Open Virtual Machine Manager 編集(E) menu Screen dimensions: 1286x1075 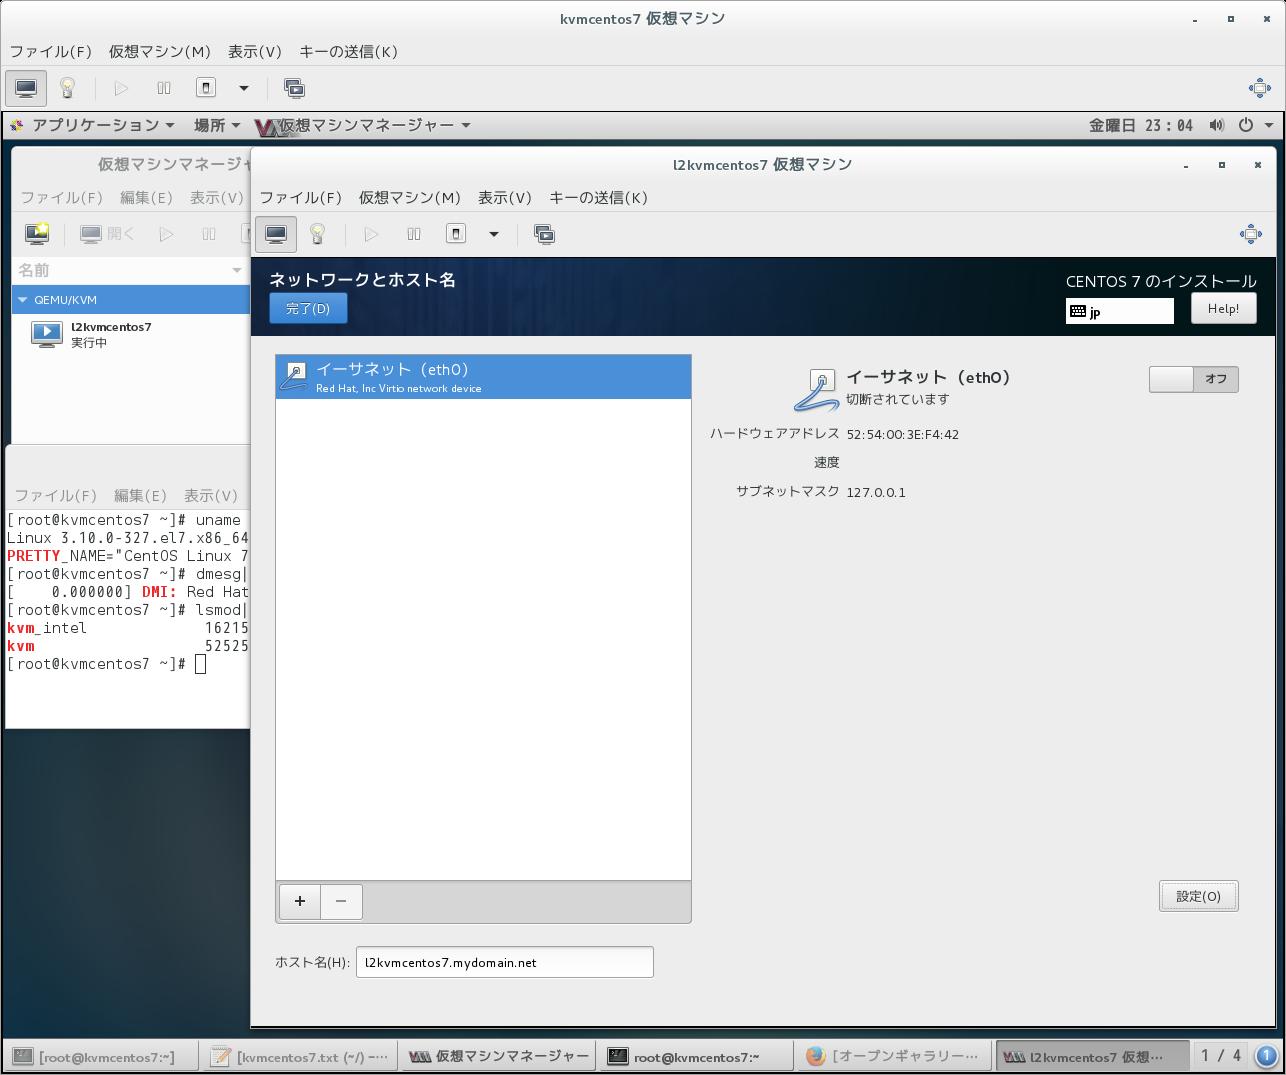tap(146, 197)
